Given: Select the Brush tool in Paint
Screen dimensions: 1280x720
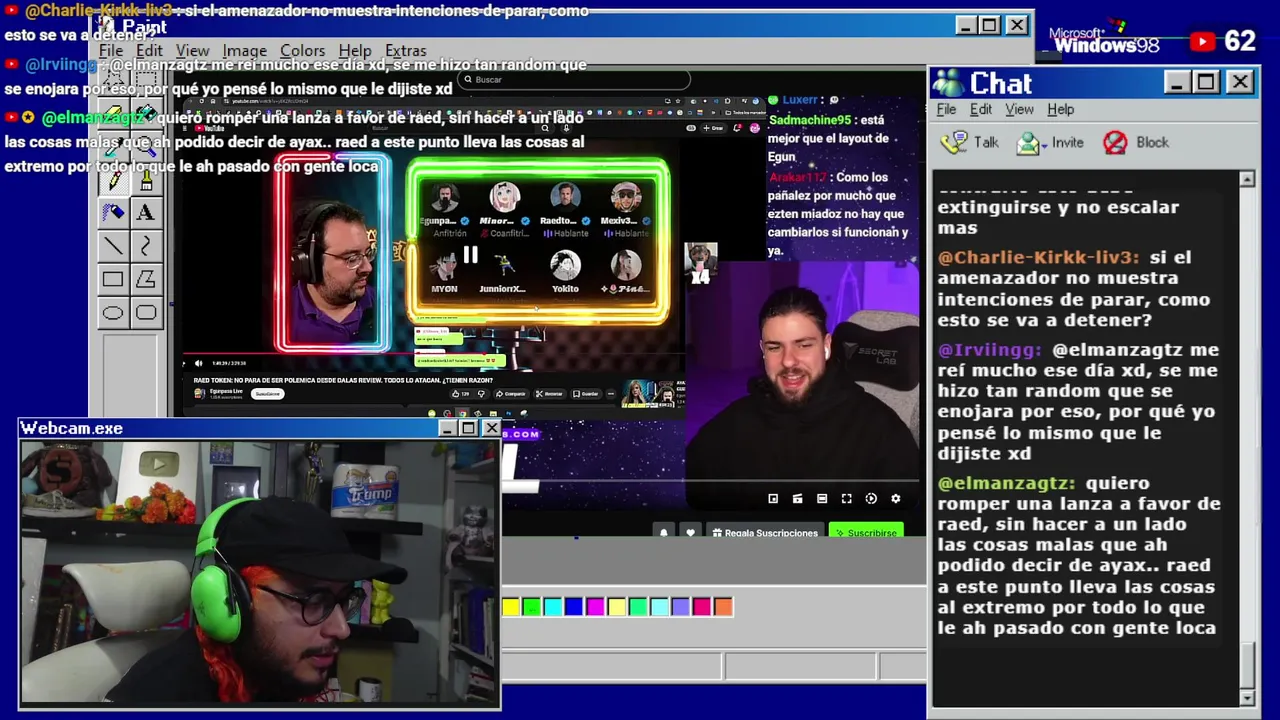Looking at the screenshot, I should pyautogui.click(x=146, y=179).
